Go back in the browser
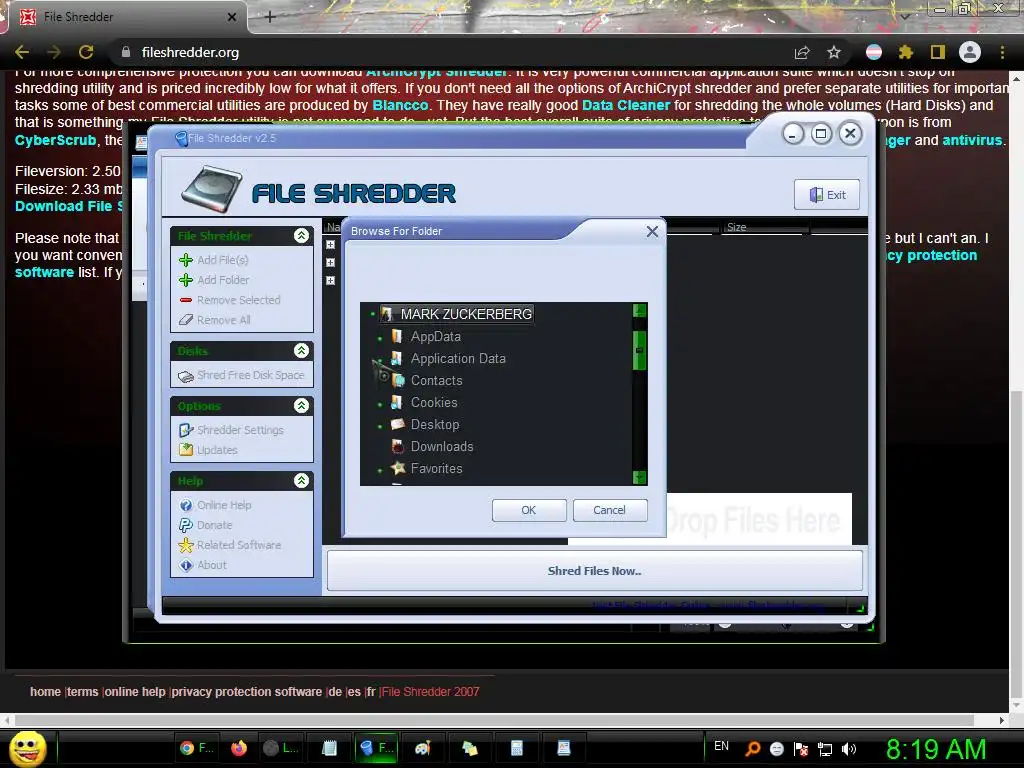Viewport: 1024px width, 768px height. (x=22, y=52)
